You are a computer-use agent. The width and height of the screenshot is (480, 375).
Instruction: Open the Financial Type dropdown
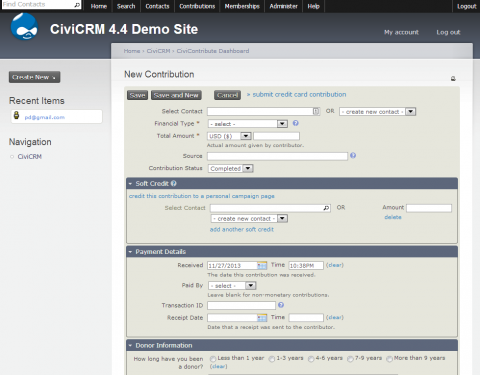(248, 124)
